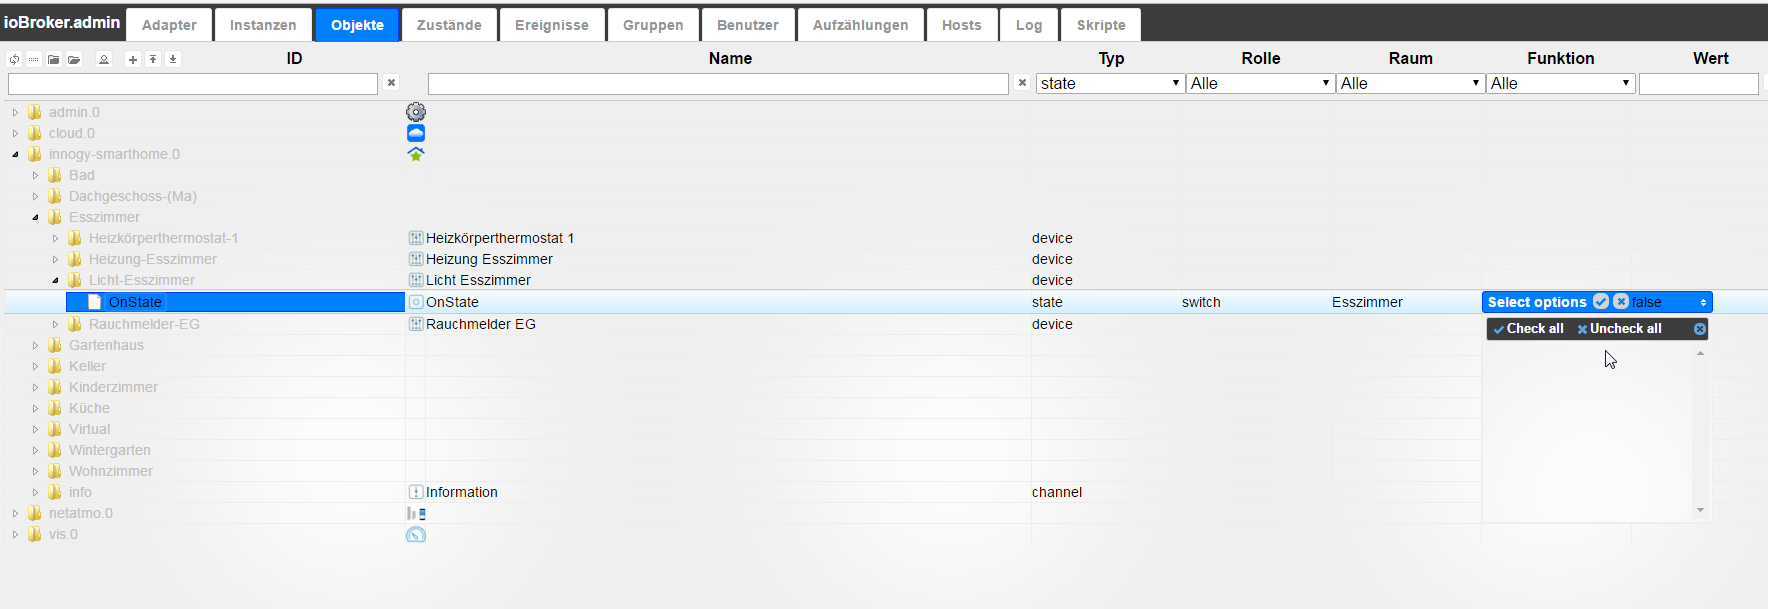Check all options in dropdown popup
Screen dimensions: 1768x609
(x=1529, y=329)
